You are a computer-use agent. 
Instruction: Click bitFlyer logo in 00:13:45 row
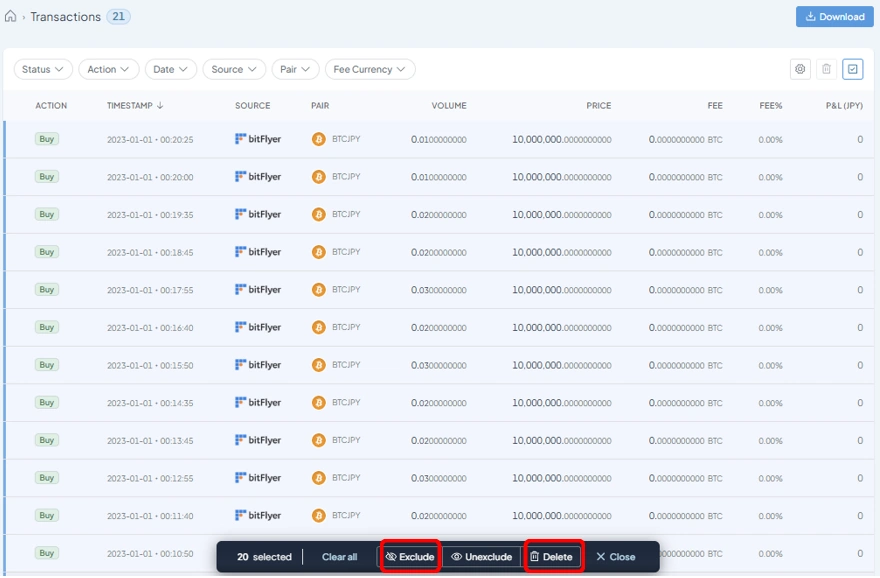click(258, 440)
